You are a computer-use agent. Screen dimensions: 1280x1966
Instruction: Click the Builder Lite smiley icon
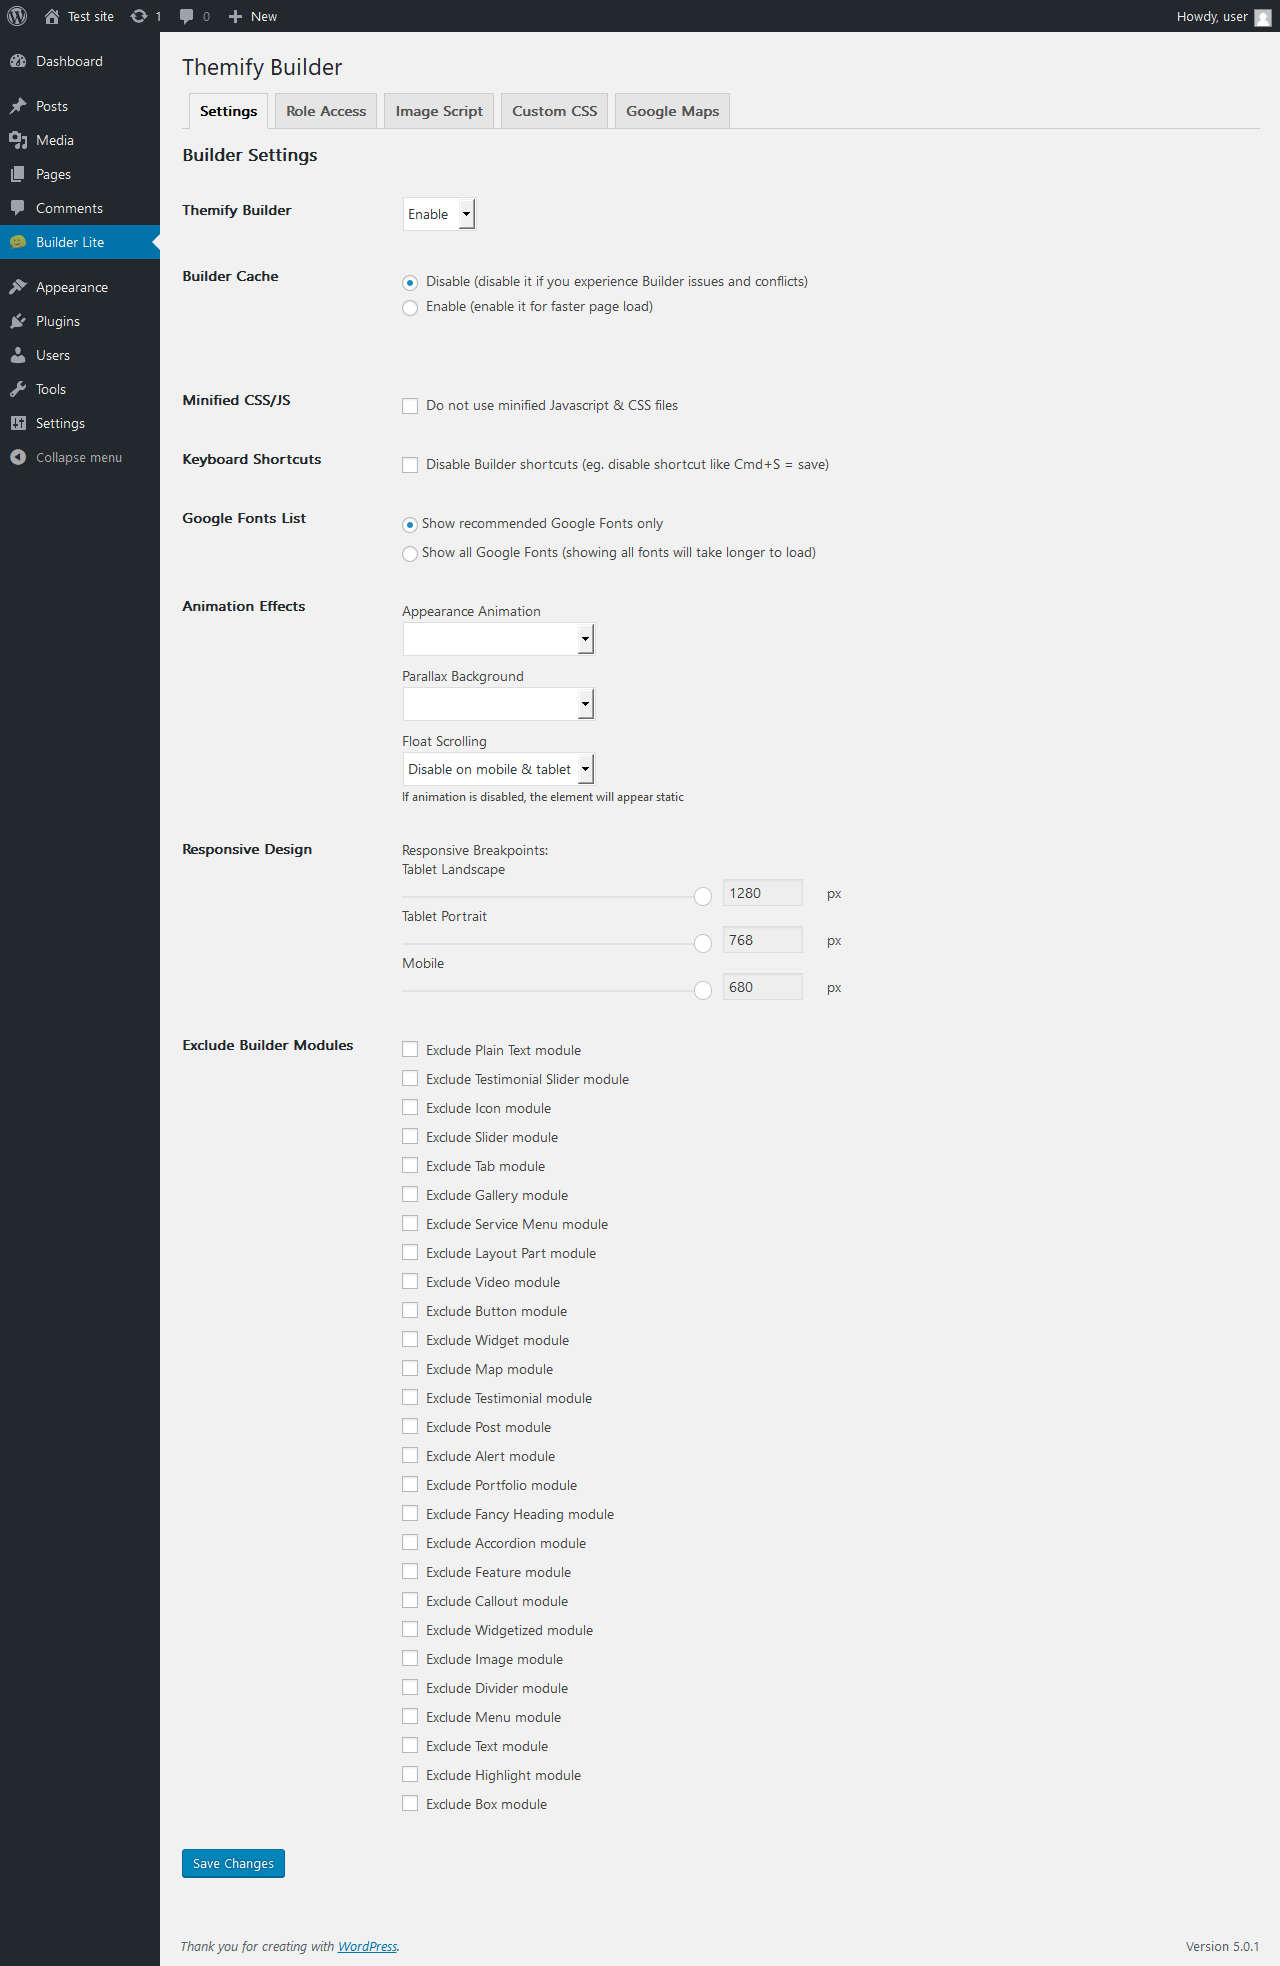[x=18, y=242]
